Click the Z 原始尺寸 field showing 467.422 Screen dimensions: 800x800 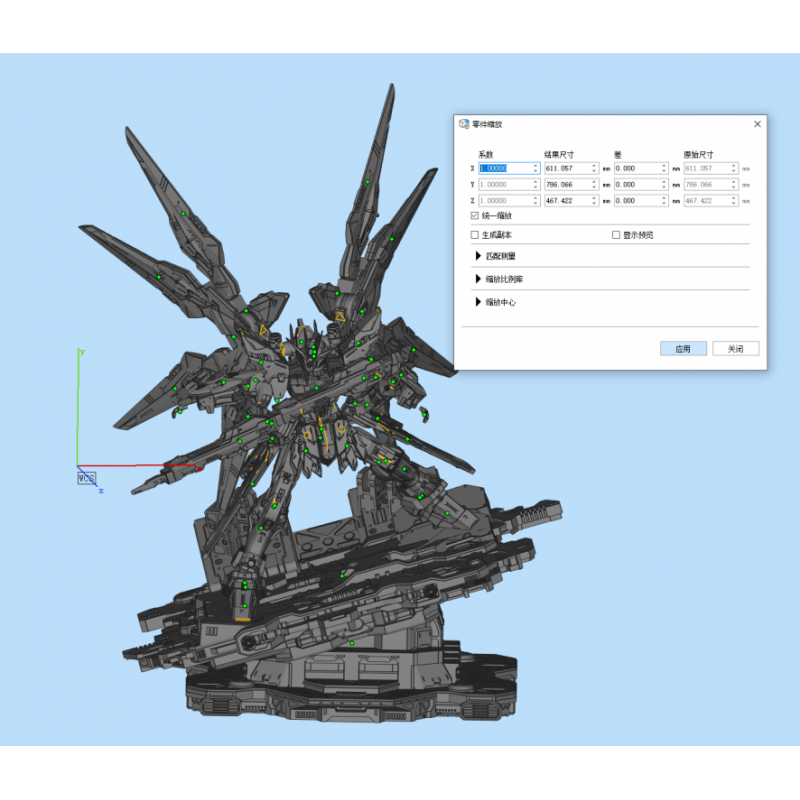[711, 201]
